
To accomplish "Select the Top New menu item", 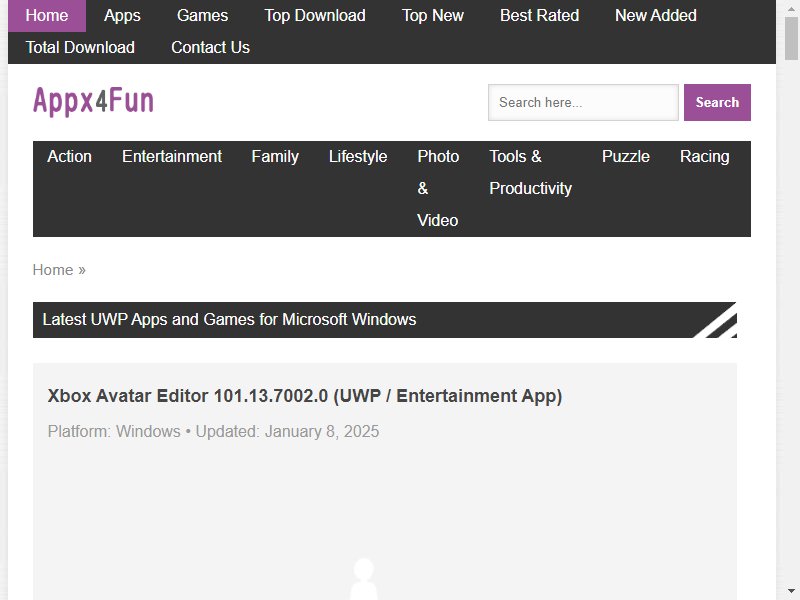I will (433, 16).
